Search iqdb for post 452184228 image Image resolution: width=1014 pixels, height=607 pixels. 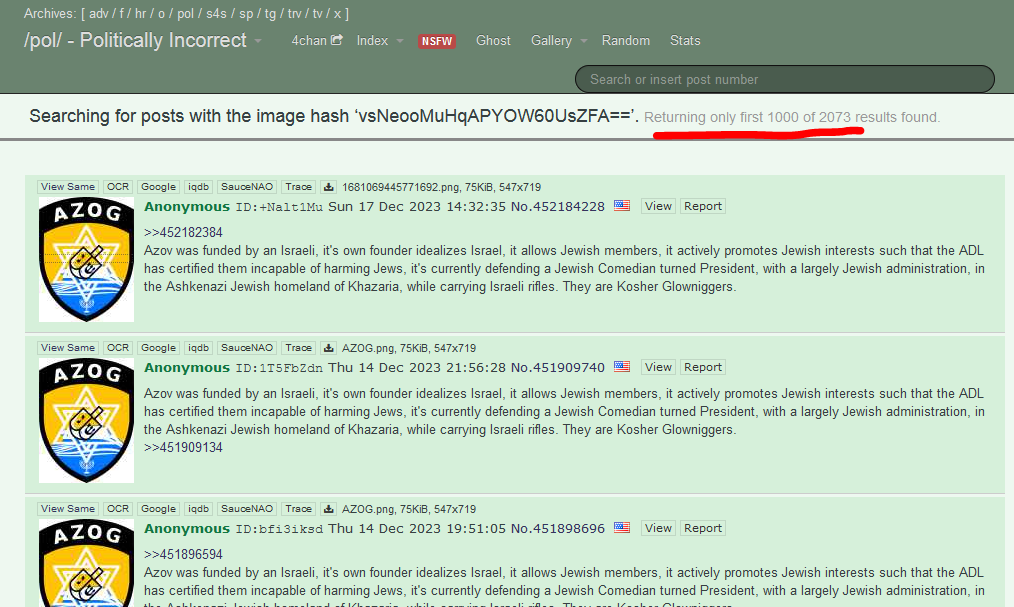198,187
